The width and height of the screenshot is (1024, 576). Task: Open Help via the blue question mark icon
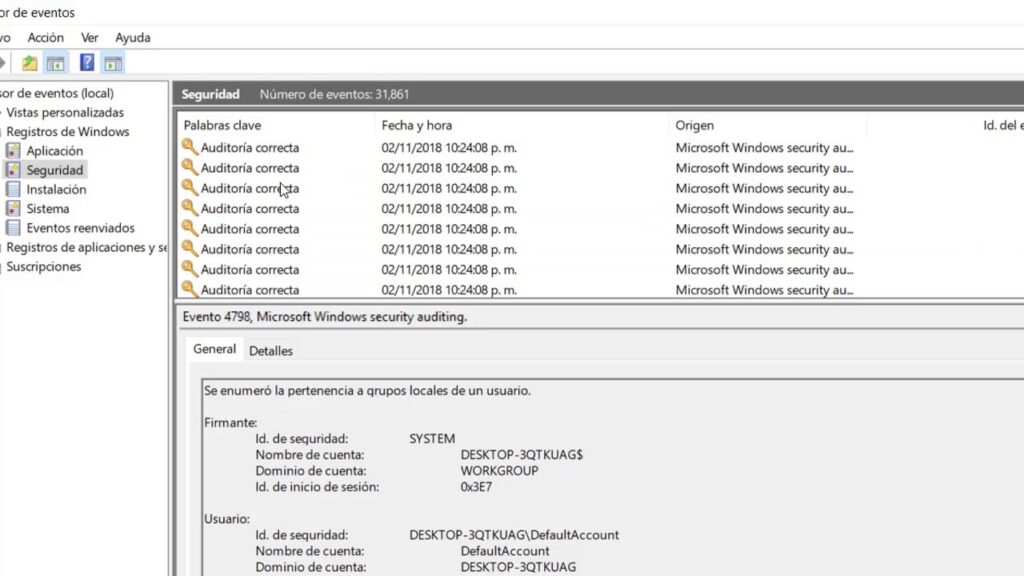[87, 62]
